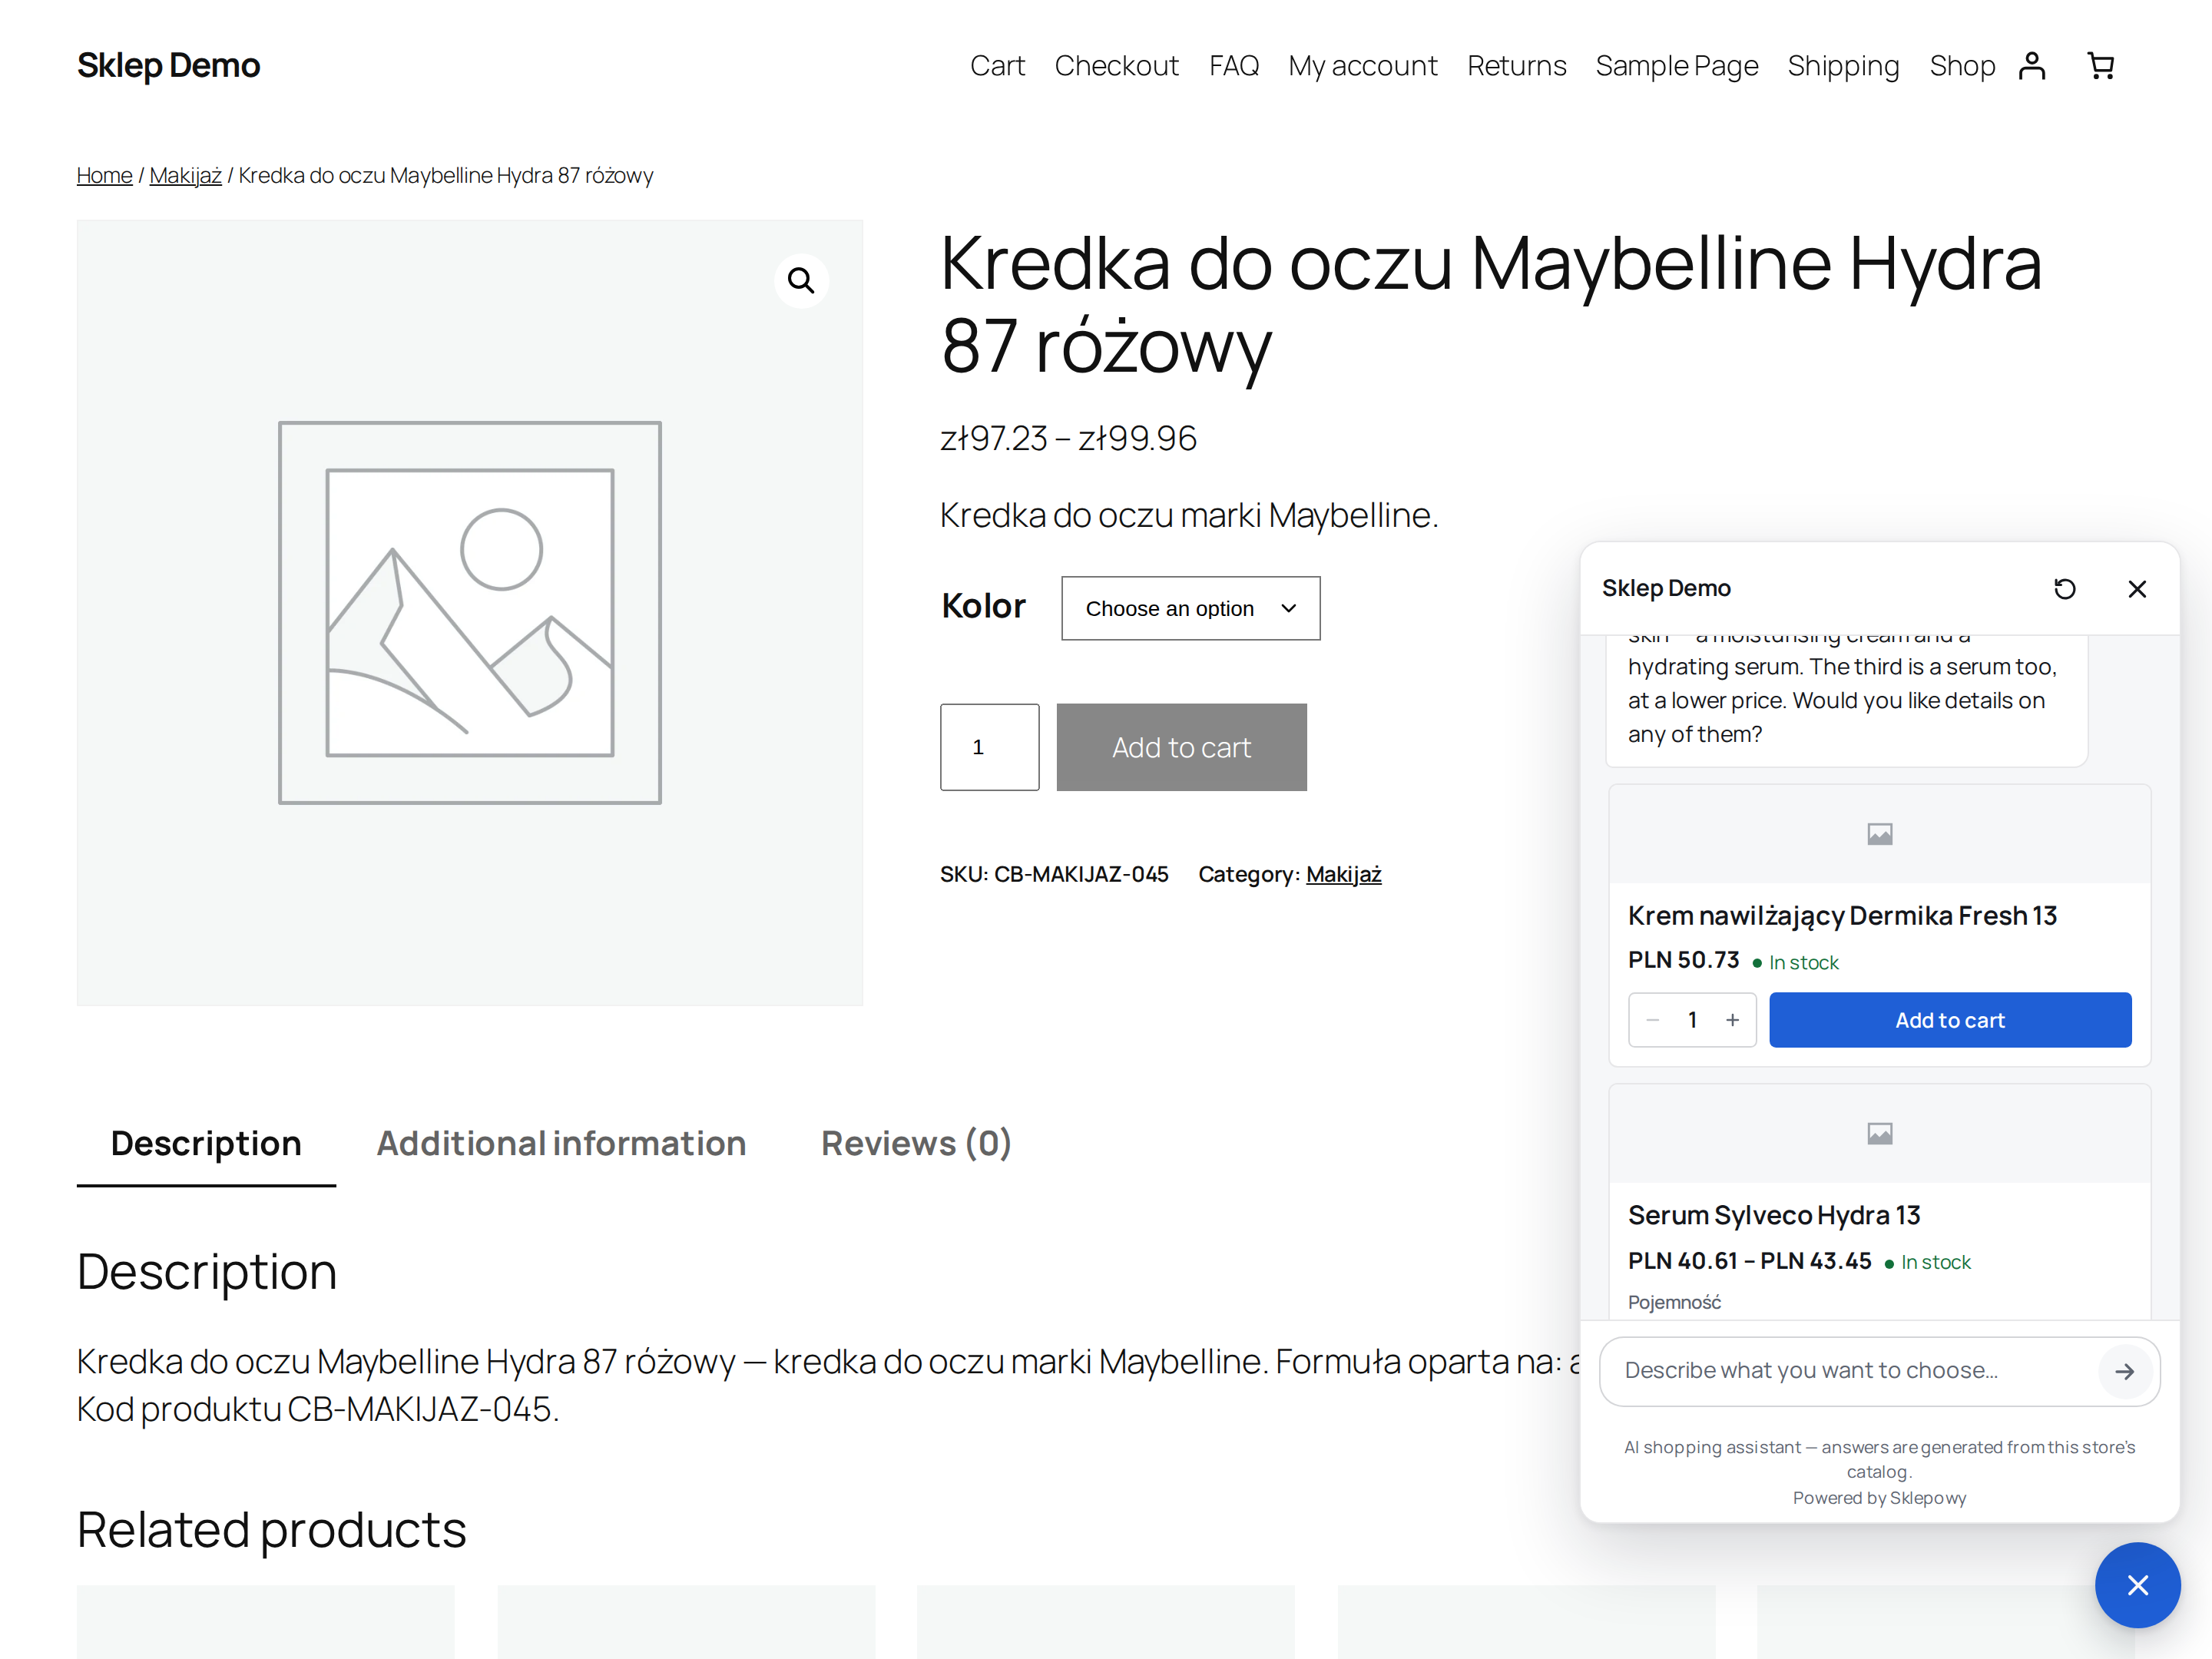Click the grey Add to cart button

click(1182, 747)
